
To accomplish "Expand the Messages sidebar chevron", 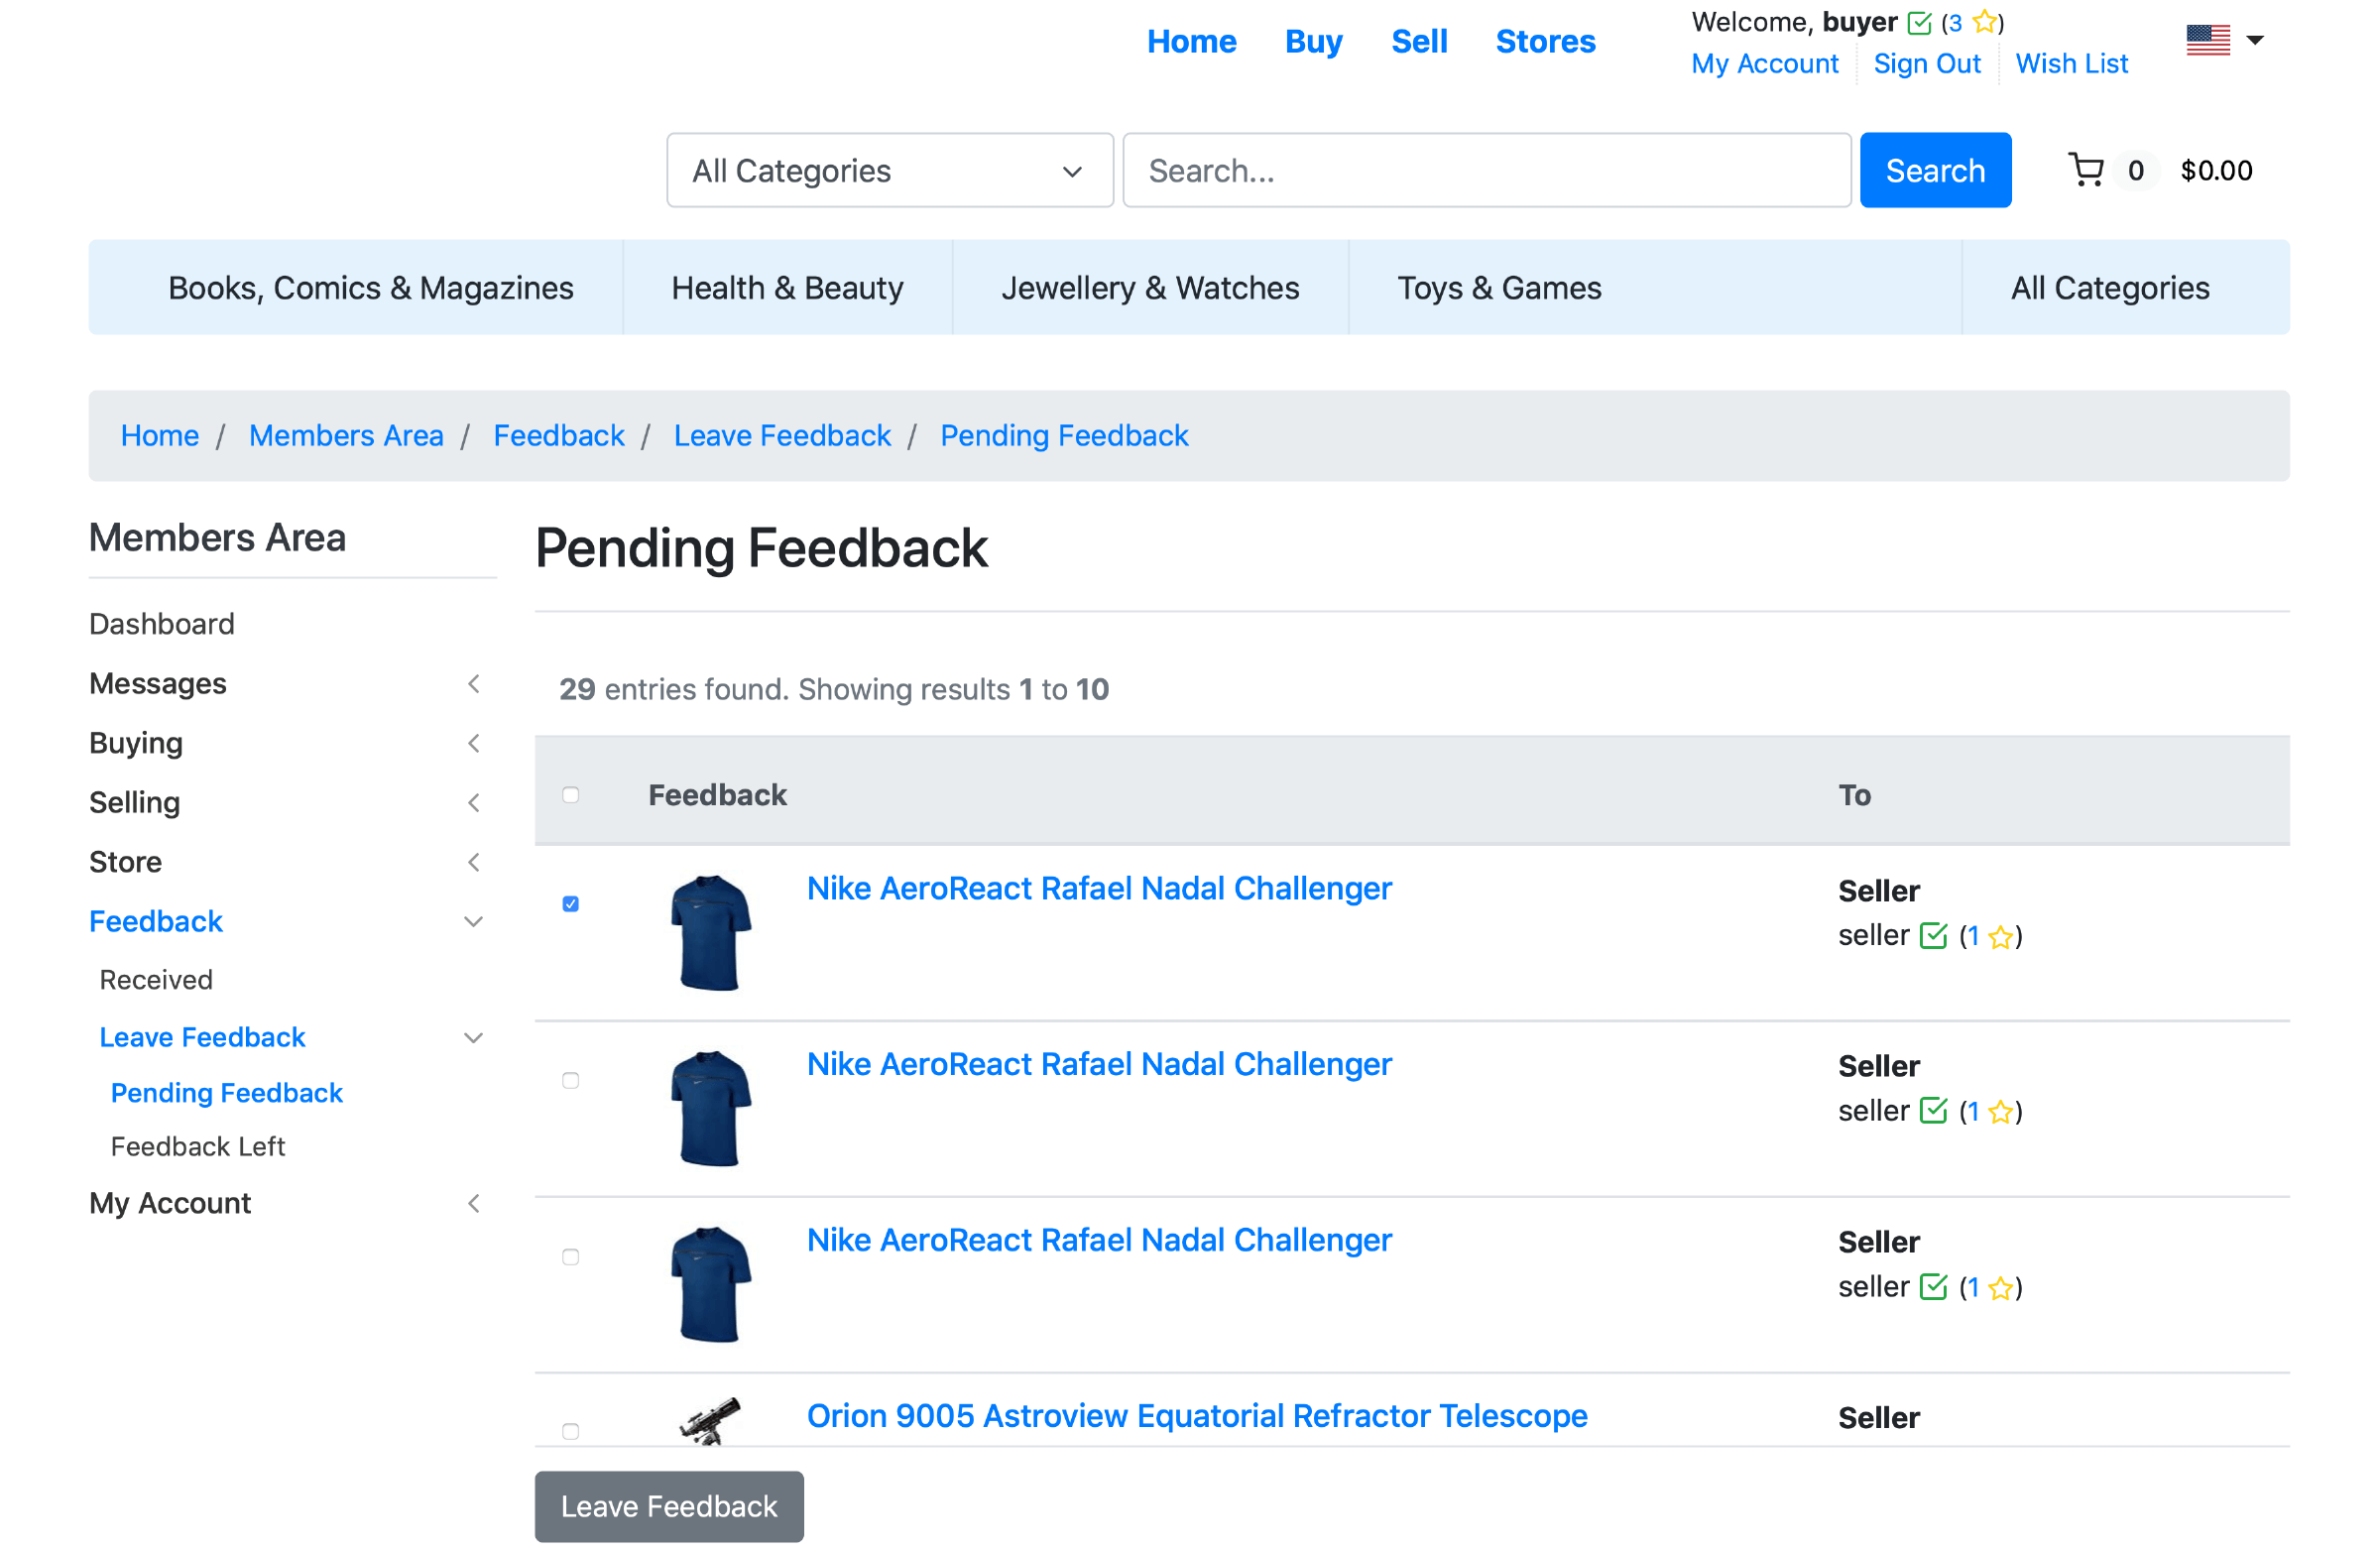I will point(474,684).
